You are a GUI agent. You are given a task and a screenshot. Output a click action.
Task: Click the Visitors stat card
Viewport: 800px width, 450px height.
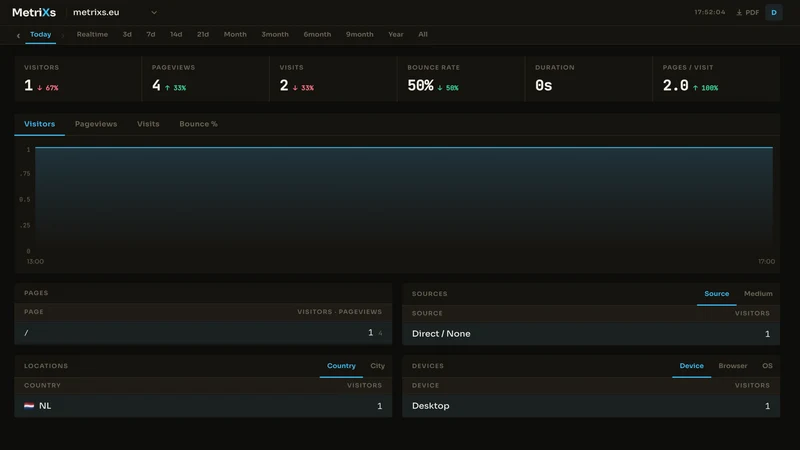pyautogui.click(x=78, y=79)
